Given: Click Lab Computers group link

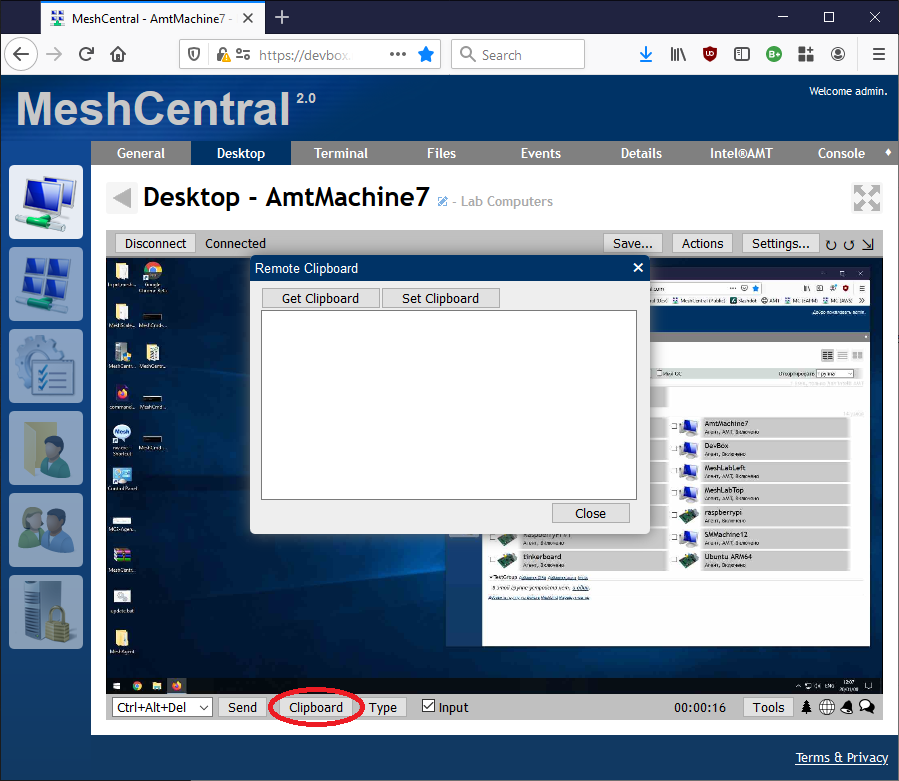Looking at the screenshot, I should point(507,201).
